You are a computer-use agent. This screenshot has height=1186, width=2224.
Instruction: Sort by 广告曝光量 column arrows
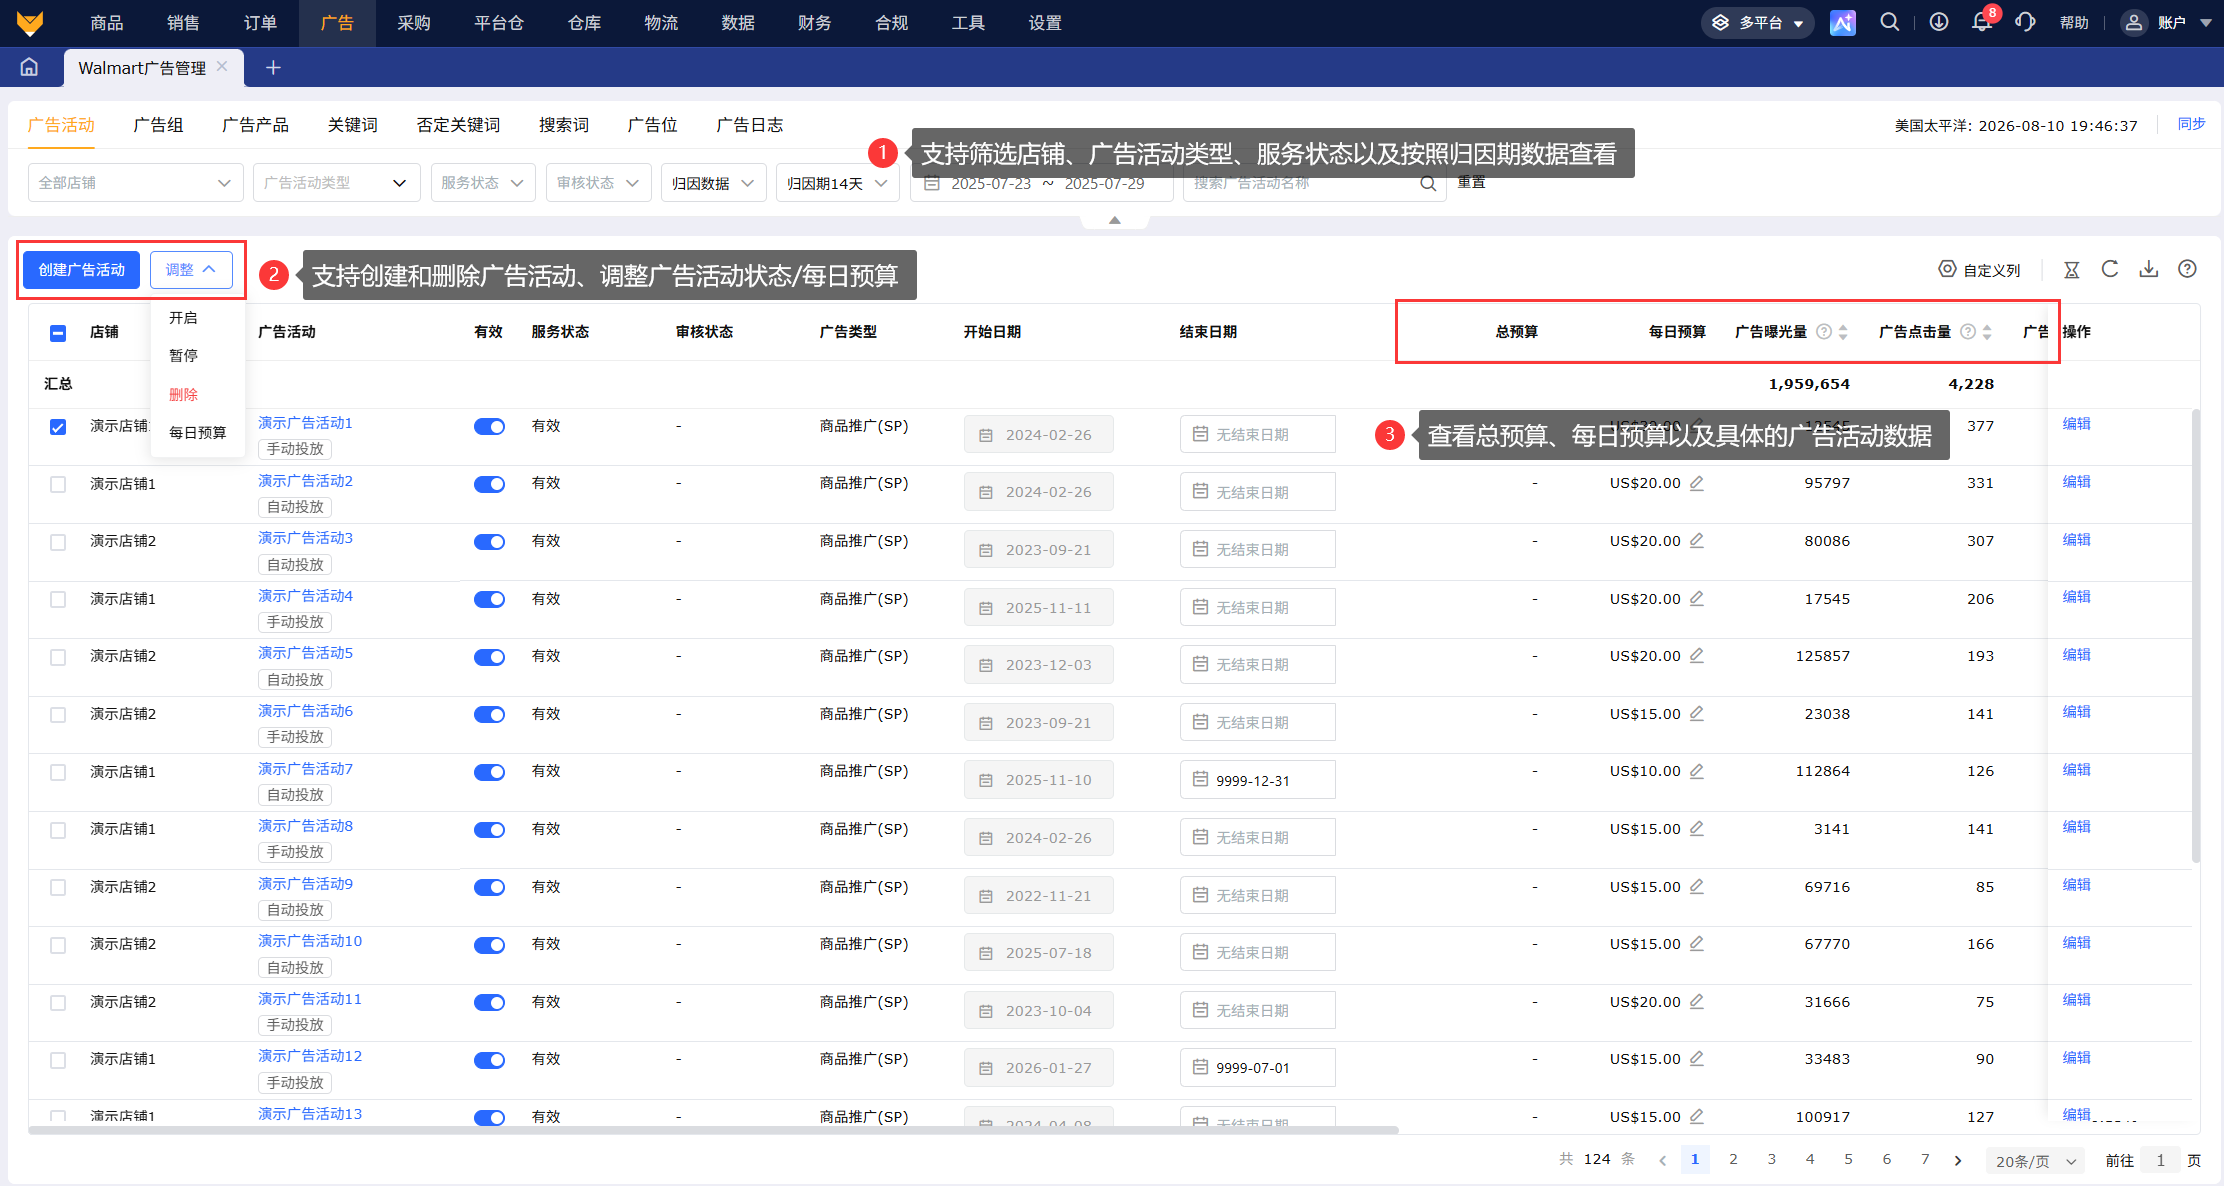click(1843, 332)
